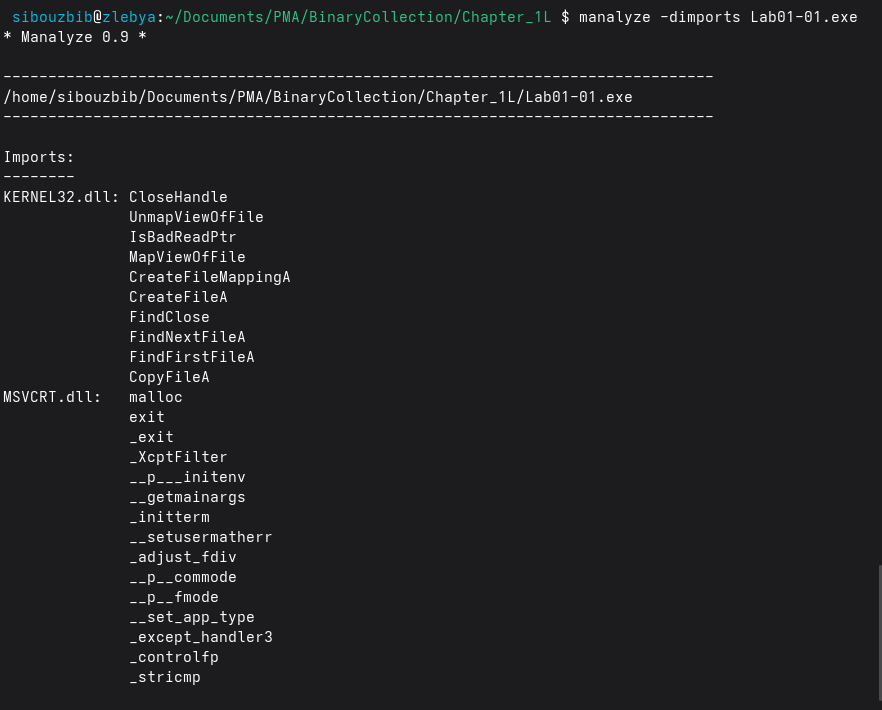
Task: Click the '_except_handler3' import entry
Action: tap(200, 637)
